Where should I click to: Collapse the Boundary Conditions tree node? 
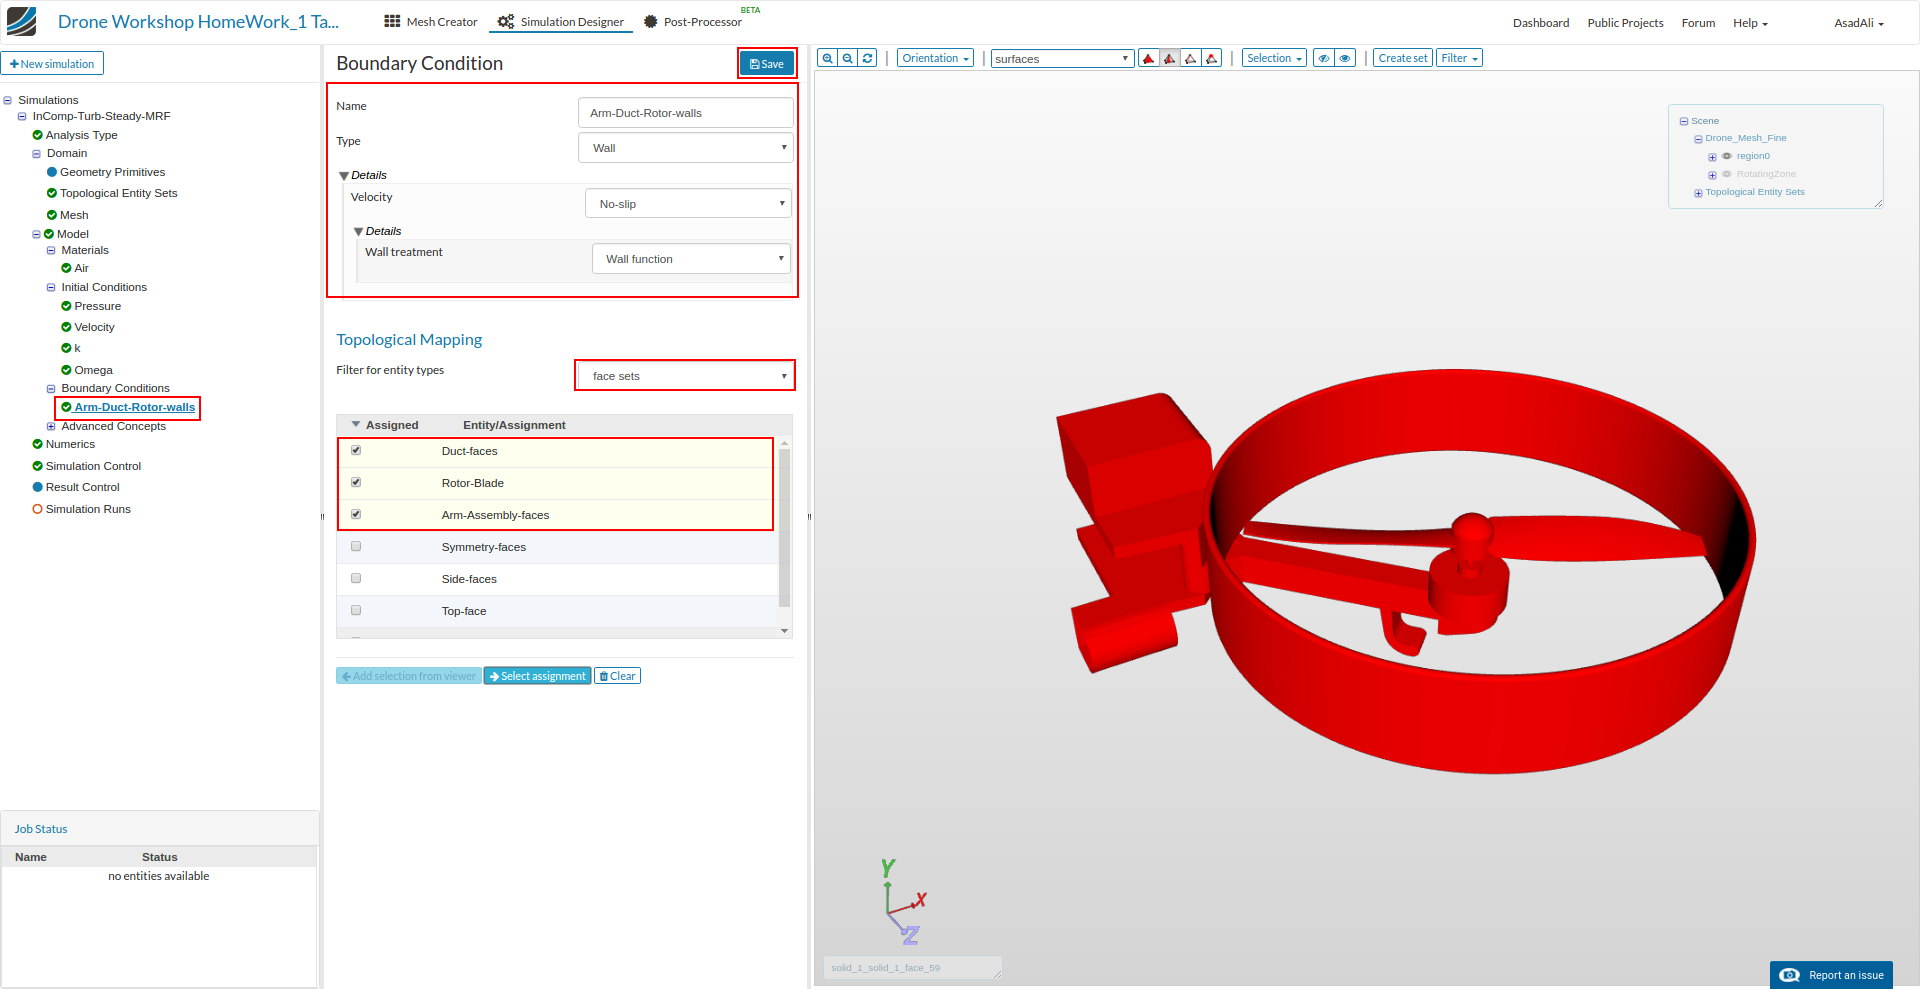[51, 389]
